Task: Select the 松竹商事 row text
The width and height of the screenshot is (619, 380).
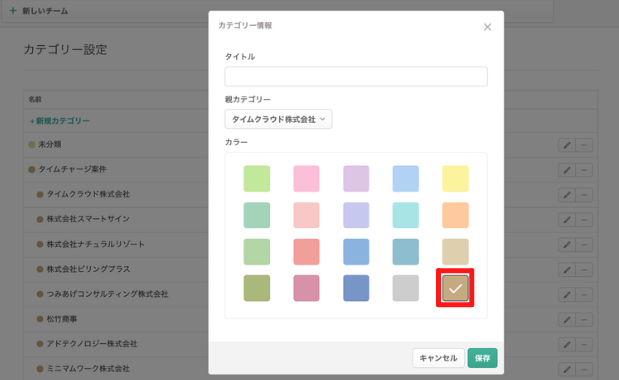Action: [62, 319]
